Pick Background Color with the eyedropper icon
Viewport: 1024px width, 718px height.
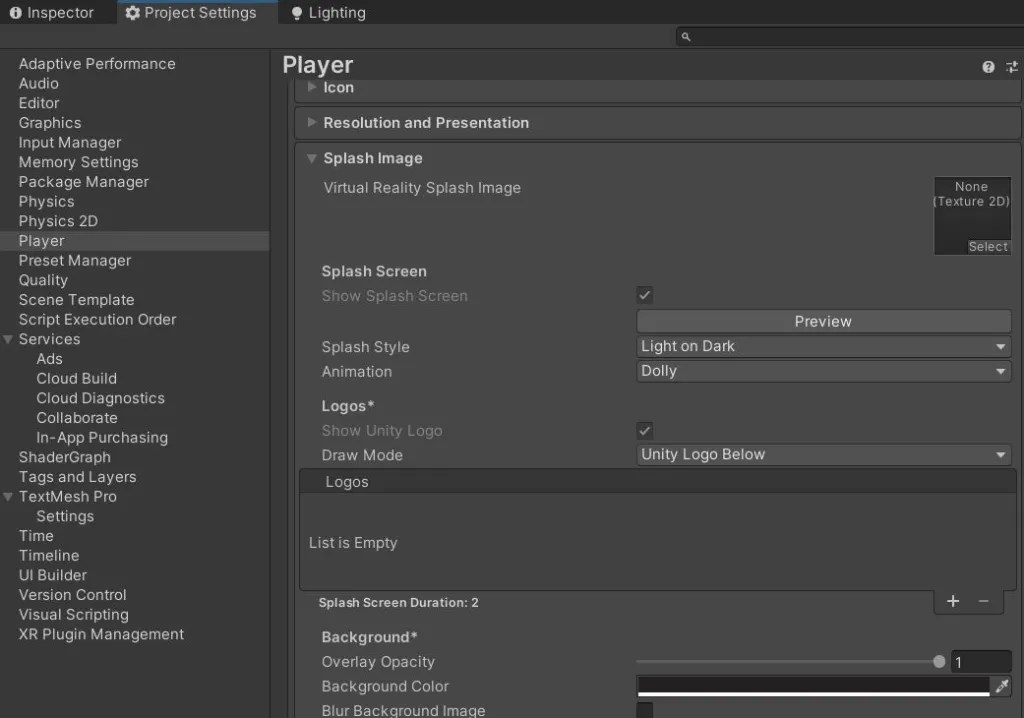pyautogui.click(x=1003, y=686)
